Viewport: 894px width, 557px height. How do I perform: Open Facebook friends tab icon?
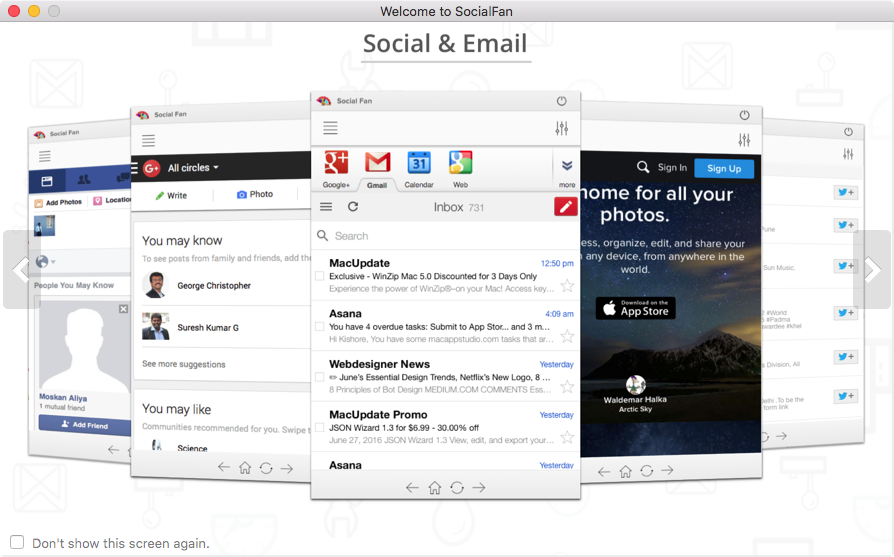(84, 179)
